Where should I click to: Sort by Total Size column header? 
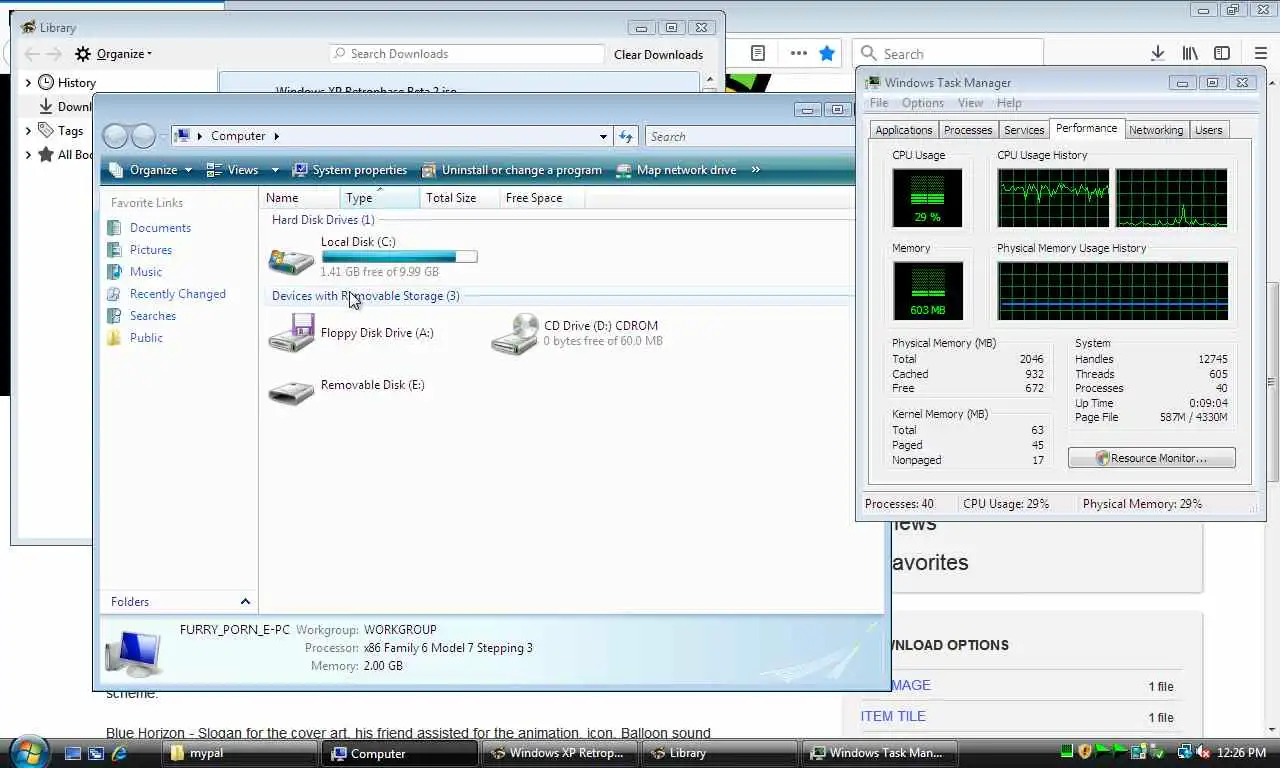point(460,198)
